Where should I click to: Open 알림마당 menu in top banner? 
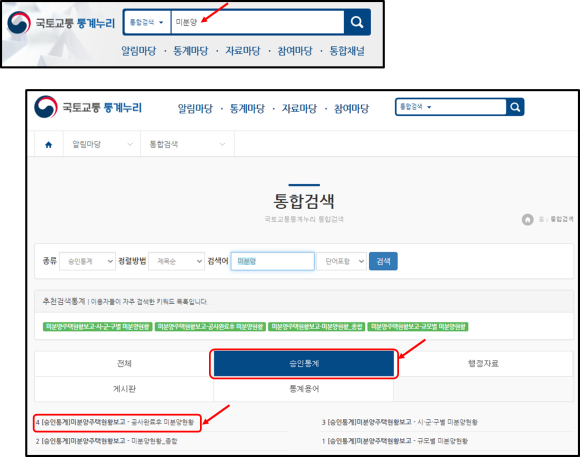pyautogui.click(x=139, y=51)
